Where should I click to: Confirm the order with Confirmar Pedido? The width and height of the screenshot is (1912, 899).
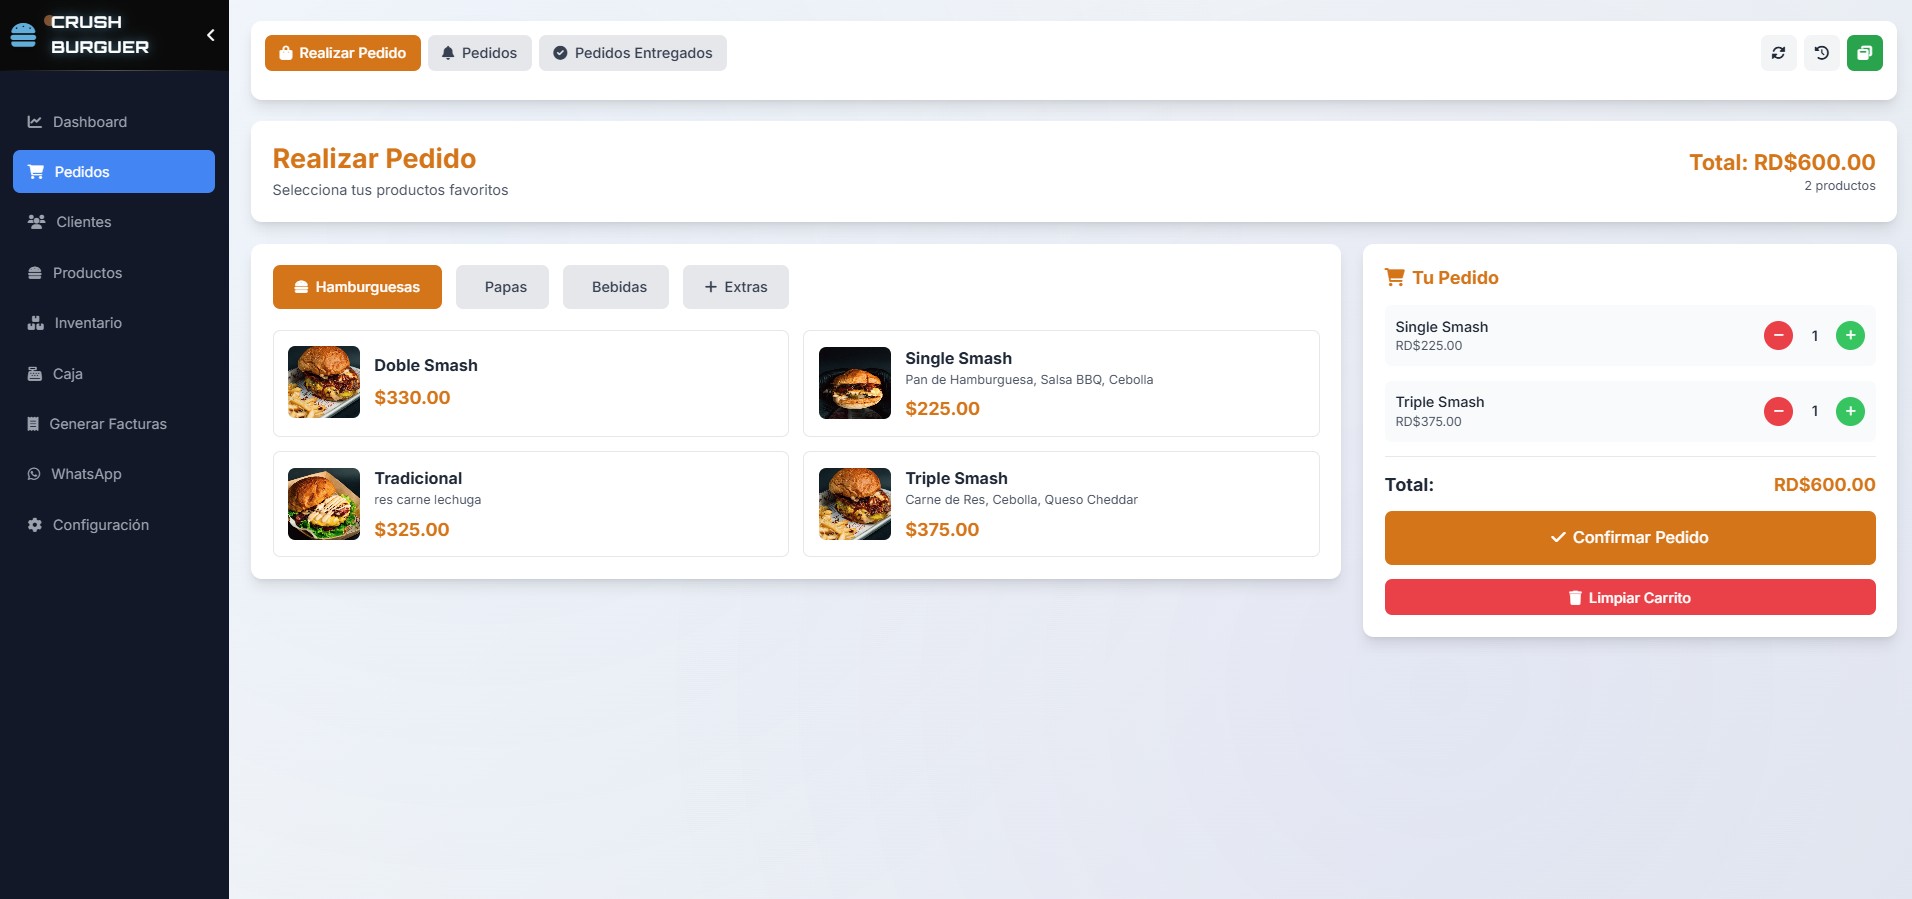tap(1630, 538)
